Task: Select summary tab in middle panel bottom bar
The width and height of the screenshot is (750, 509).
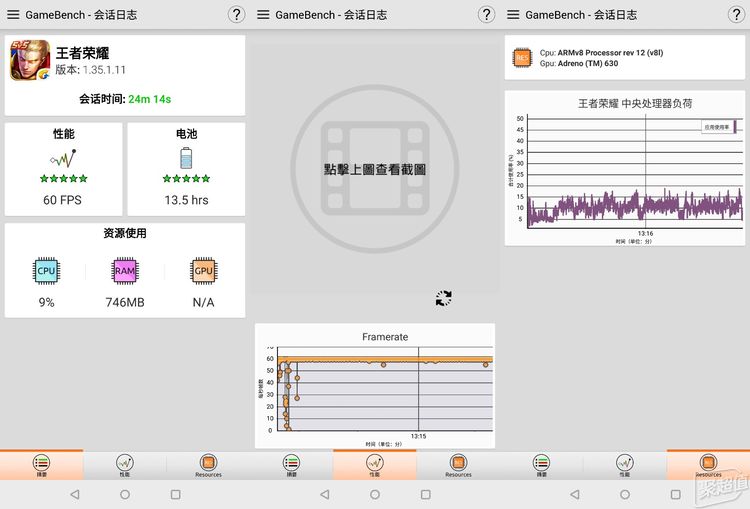Action: pos(292,465)
